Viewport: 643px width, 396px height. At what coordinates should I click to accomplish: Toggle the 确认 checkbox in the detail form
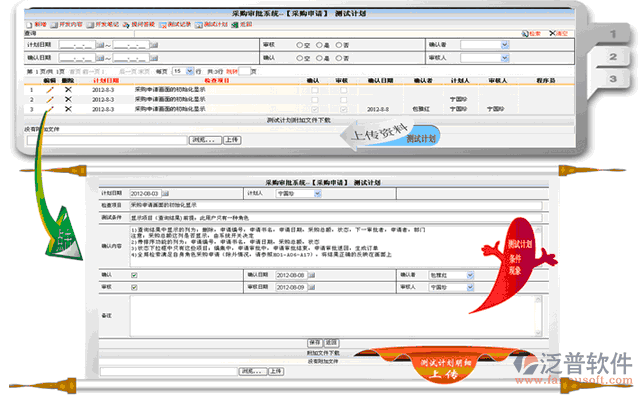click(x=134, y=275)
